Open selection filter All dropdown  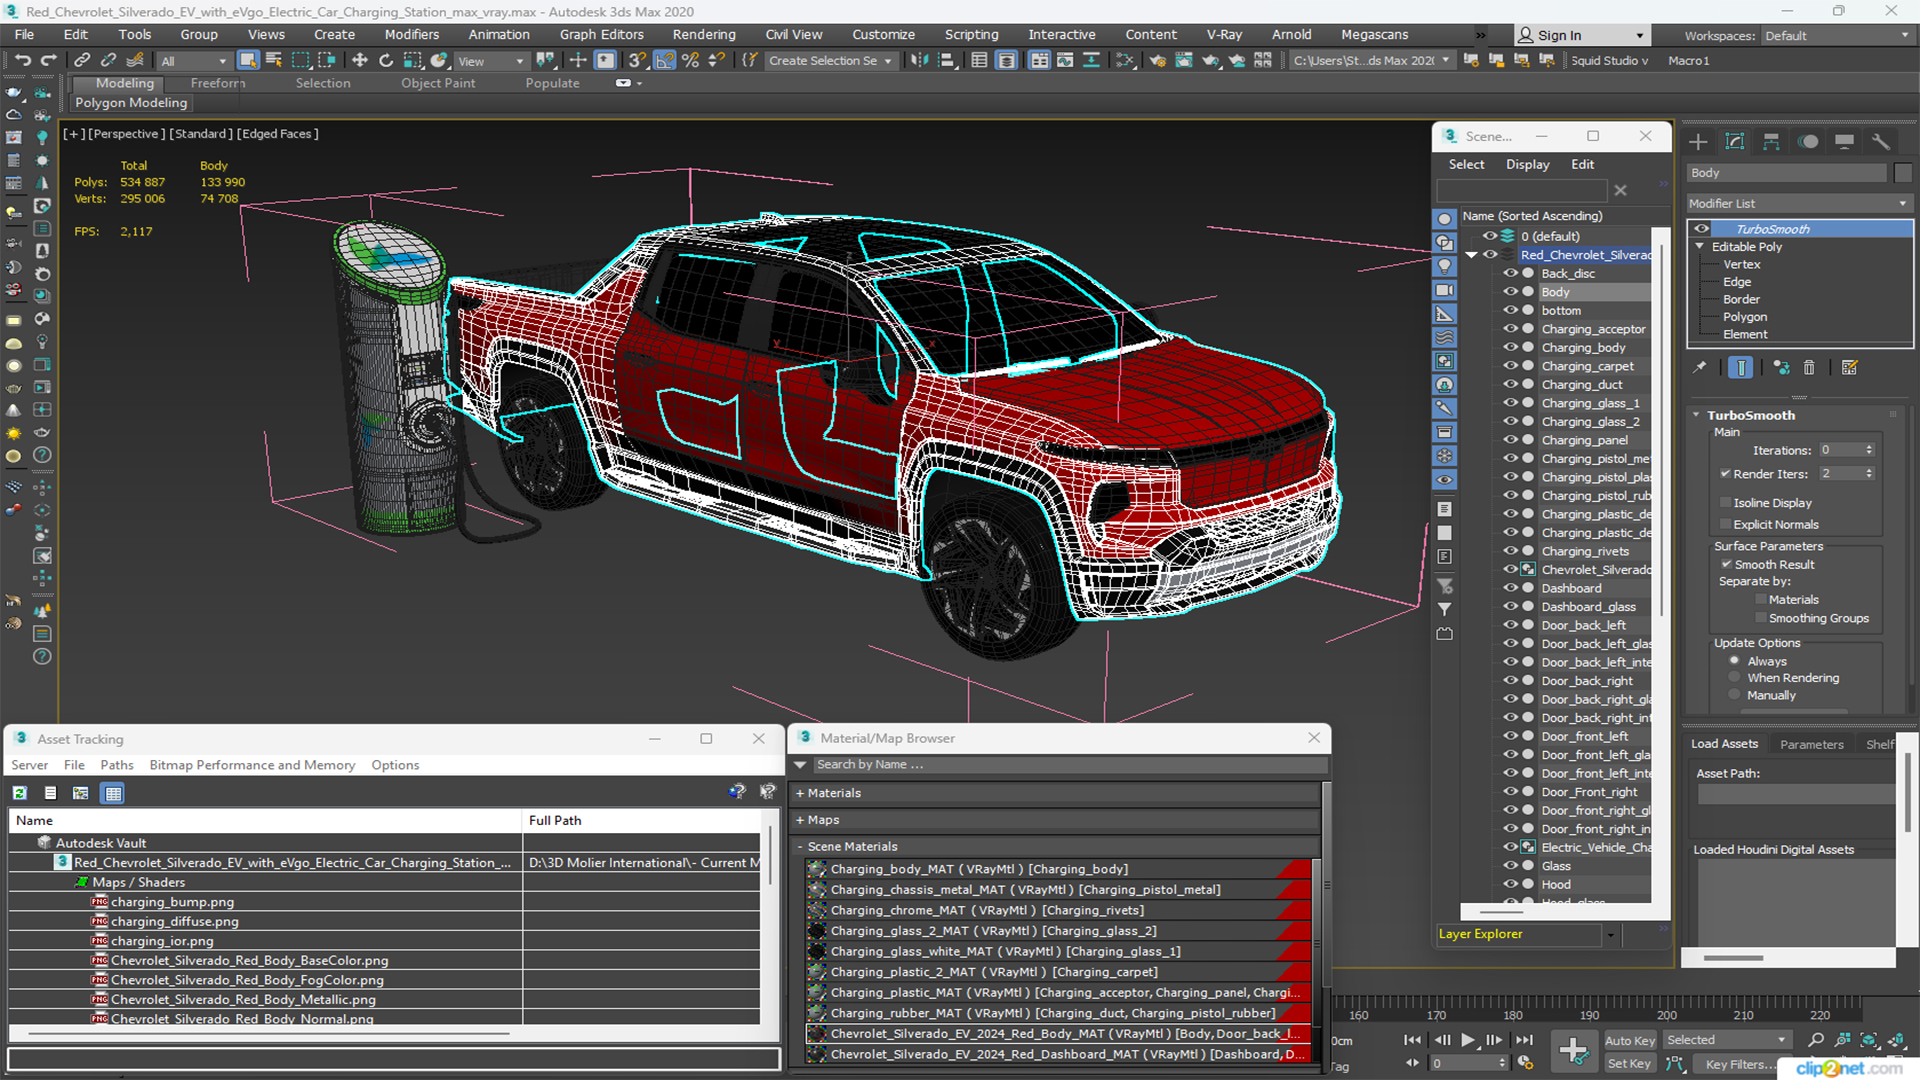pyautogui.click(x=194, y=61)
